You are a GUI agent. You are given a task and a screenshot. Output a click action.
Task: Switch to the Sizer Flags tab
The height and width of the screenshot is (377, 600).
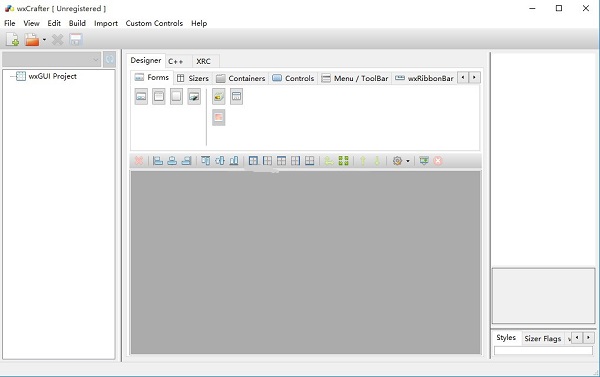click(543, 338)
